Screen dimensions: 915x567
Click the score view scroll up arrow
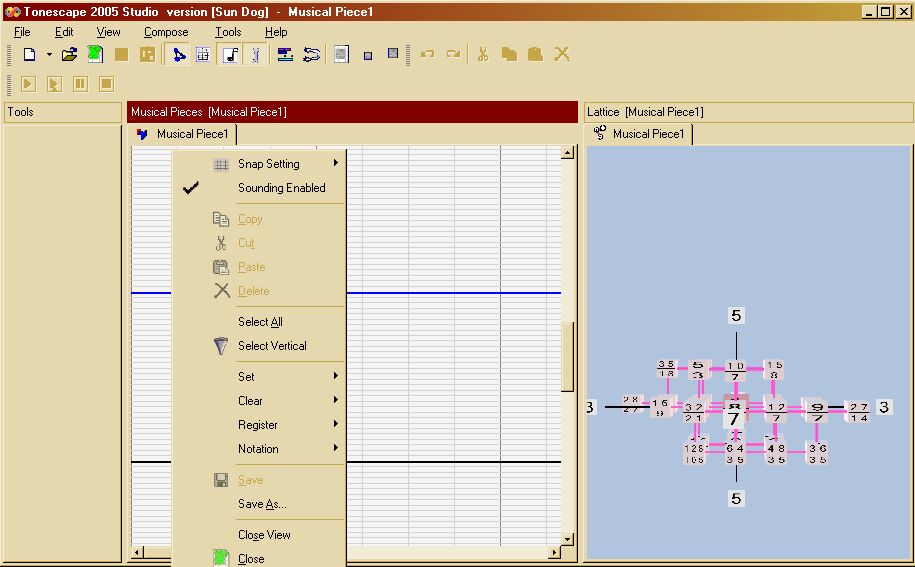point(567,153)
